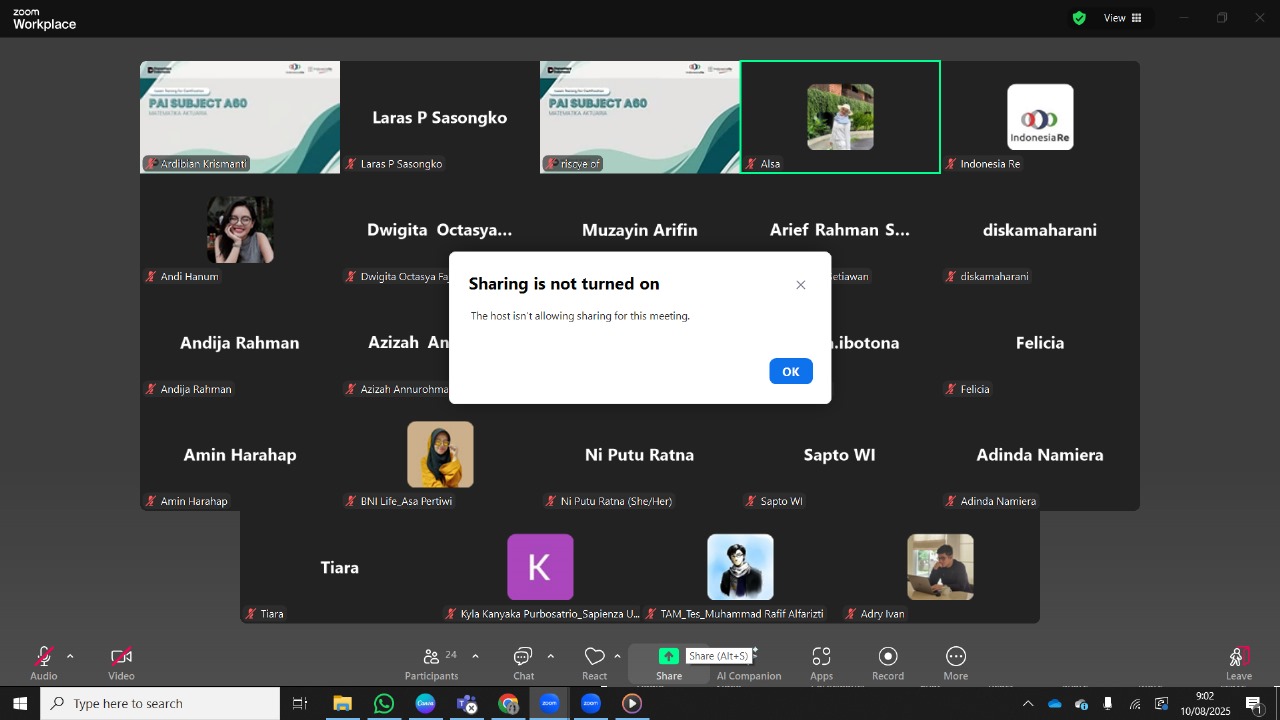Open the Chat panel icon
The image size is (1280, 720).
pyautogui.click(x=523, y=657)
